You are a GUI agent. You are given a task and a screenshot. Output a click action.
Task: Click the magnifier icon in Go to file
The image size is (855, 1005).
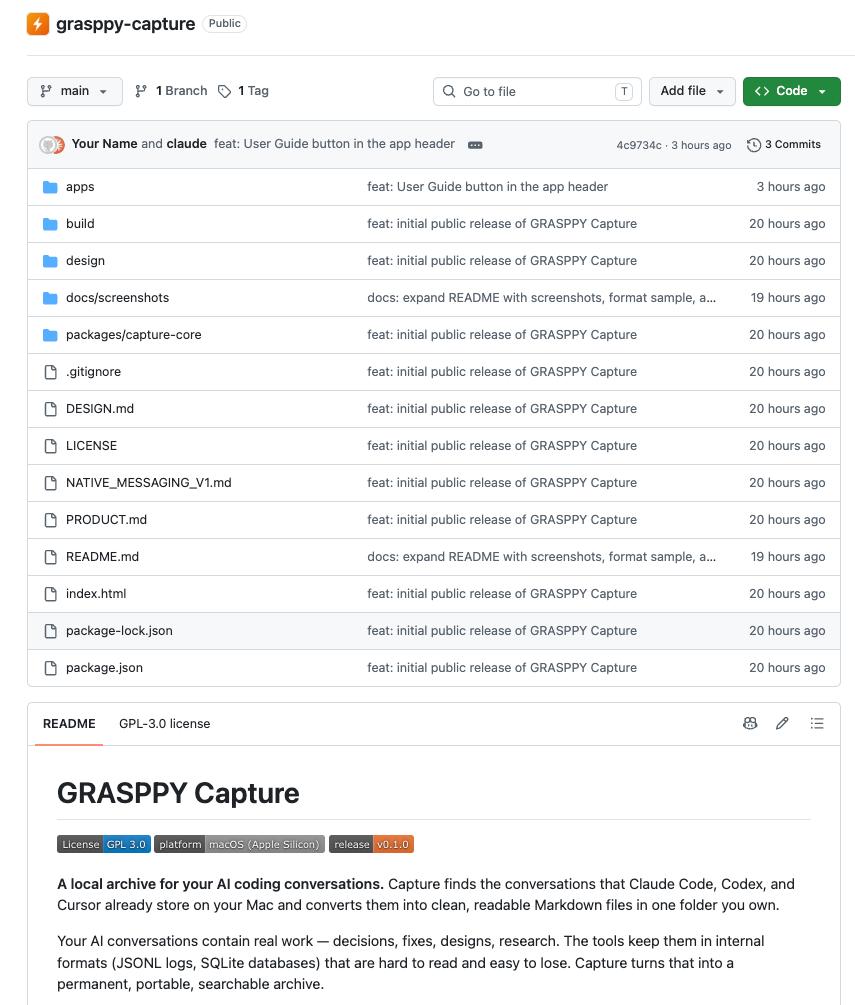click(x=449, y=91)
